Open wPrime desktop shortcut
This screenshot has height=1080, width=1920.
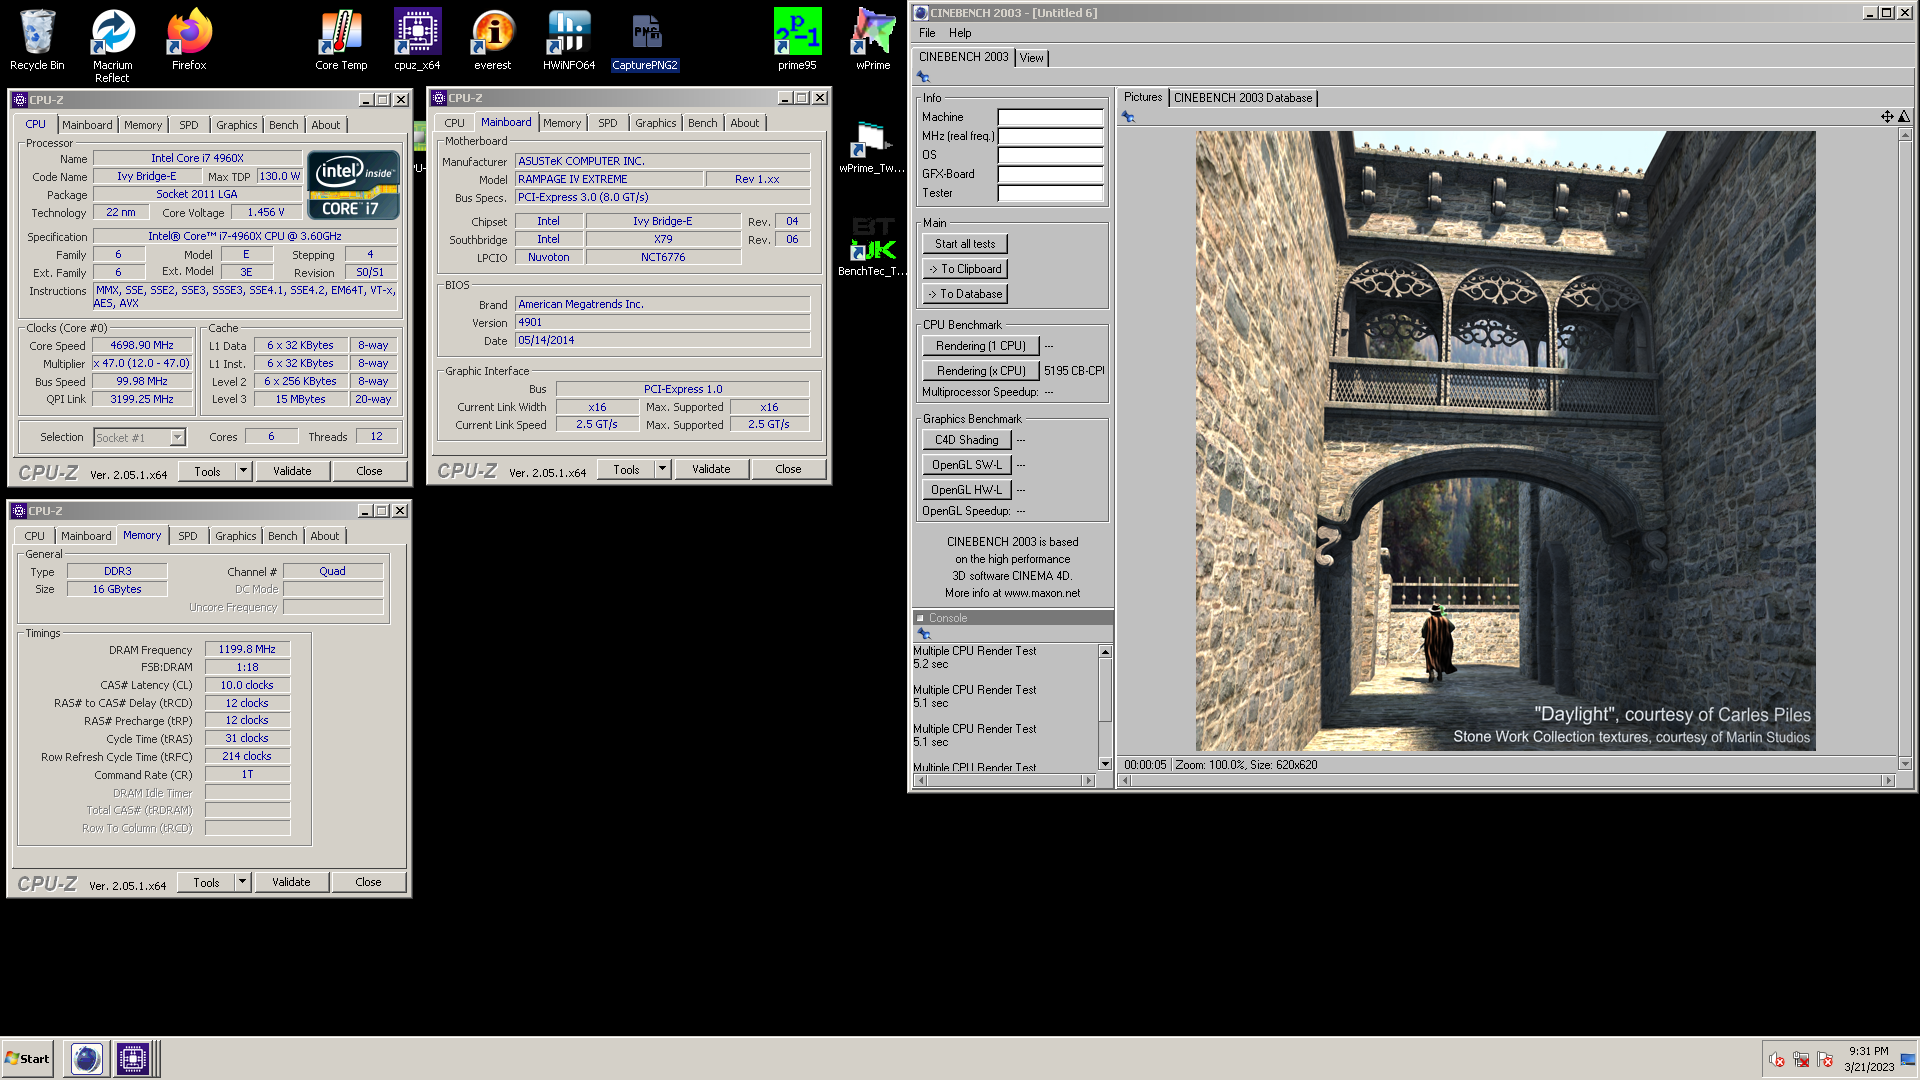pos(873,40)
